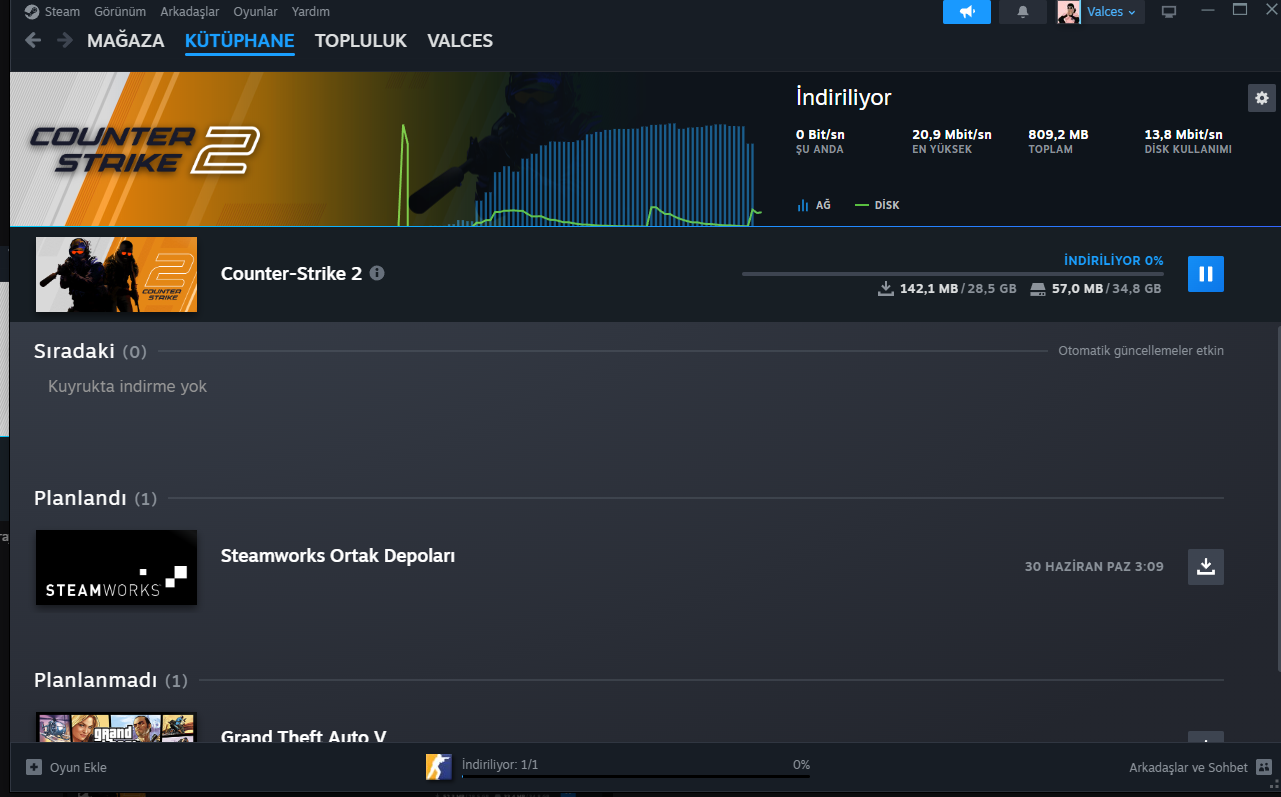Image resolution: width=1281 pixels, height=797 pixels.
Task: Click the 809,2 MB total value
Action: click(x=1058, y=134)
